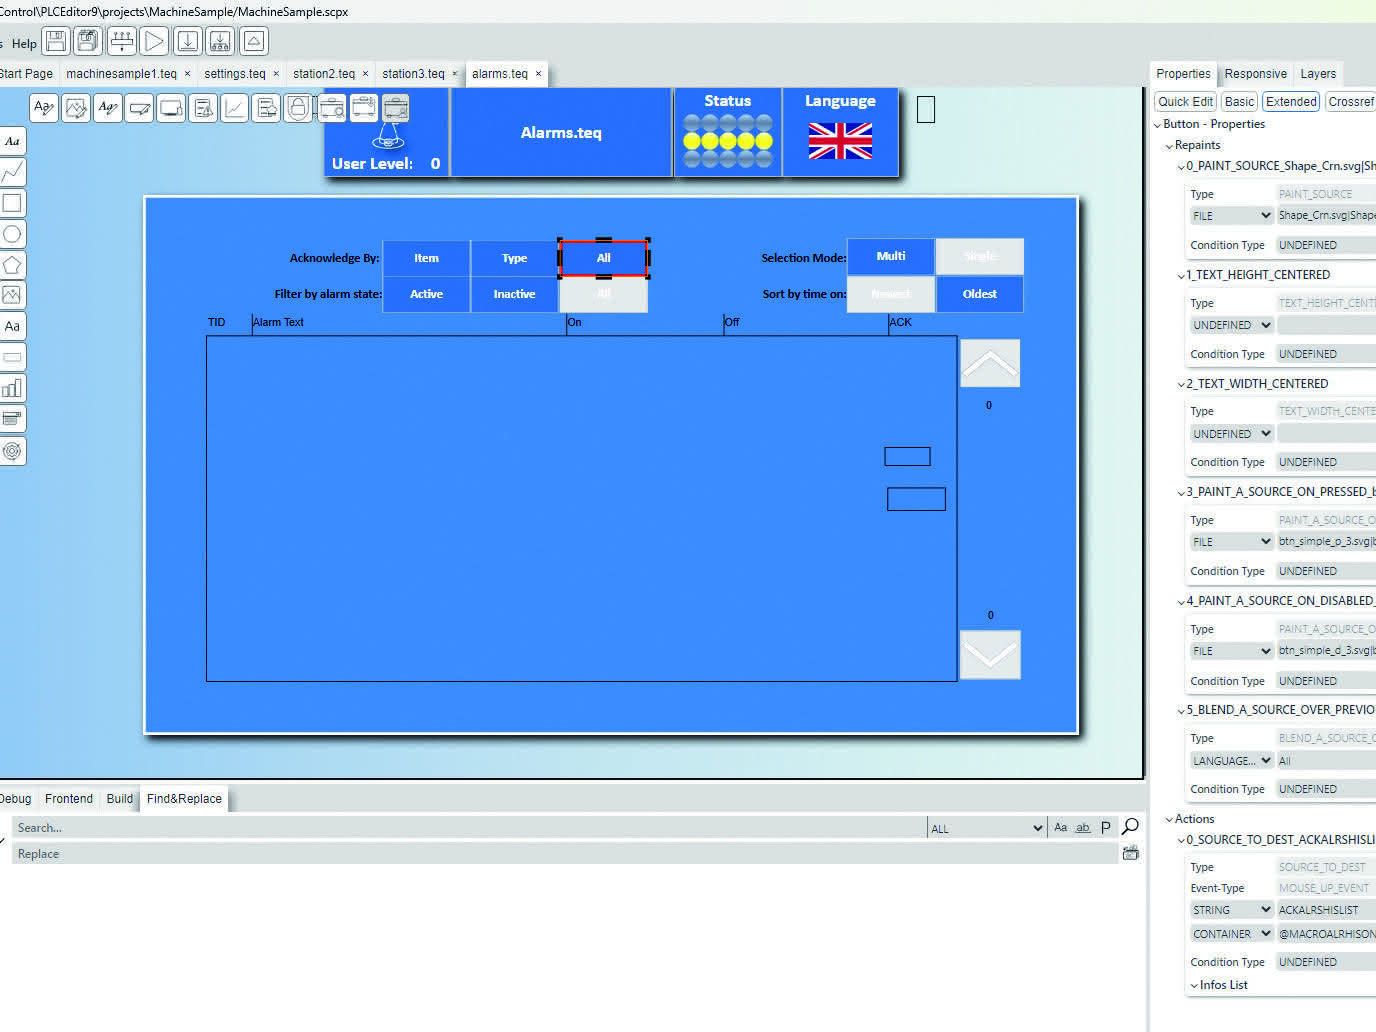Switch to the station2.teq tab
The image size is (1376, 1032).
[x=324, y=73]
